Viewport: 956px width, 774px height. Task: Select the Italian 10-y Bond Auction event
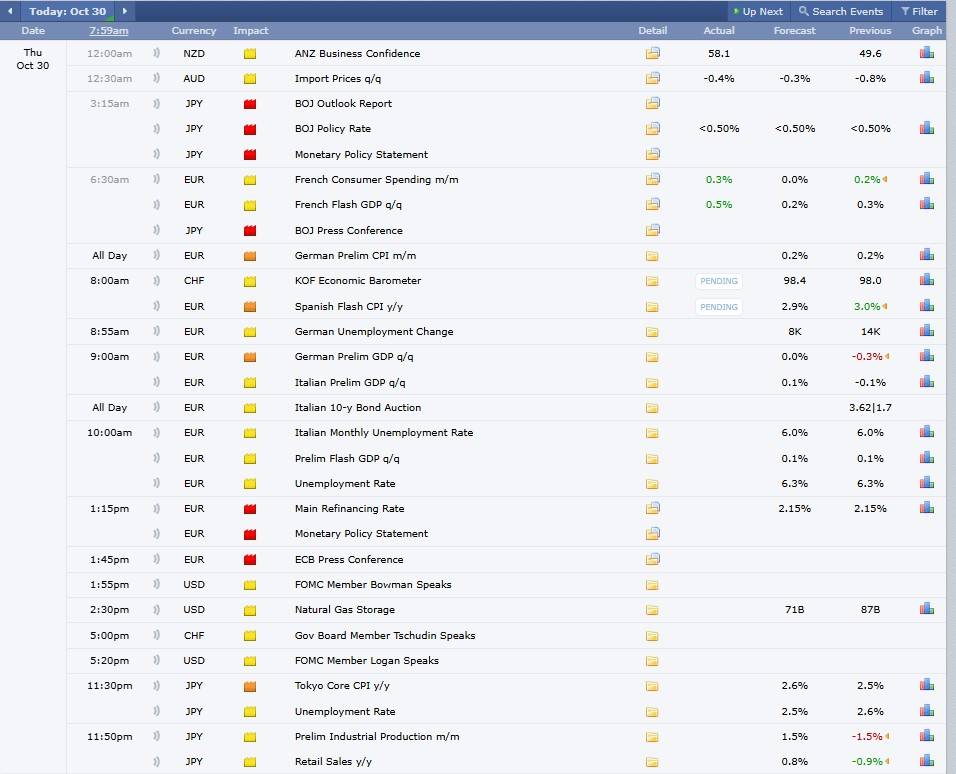(357, 407)
